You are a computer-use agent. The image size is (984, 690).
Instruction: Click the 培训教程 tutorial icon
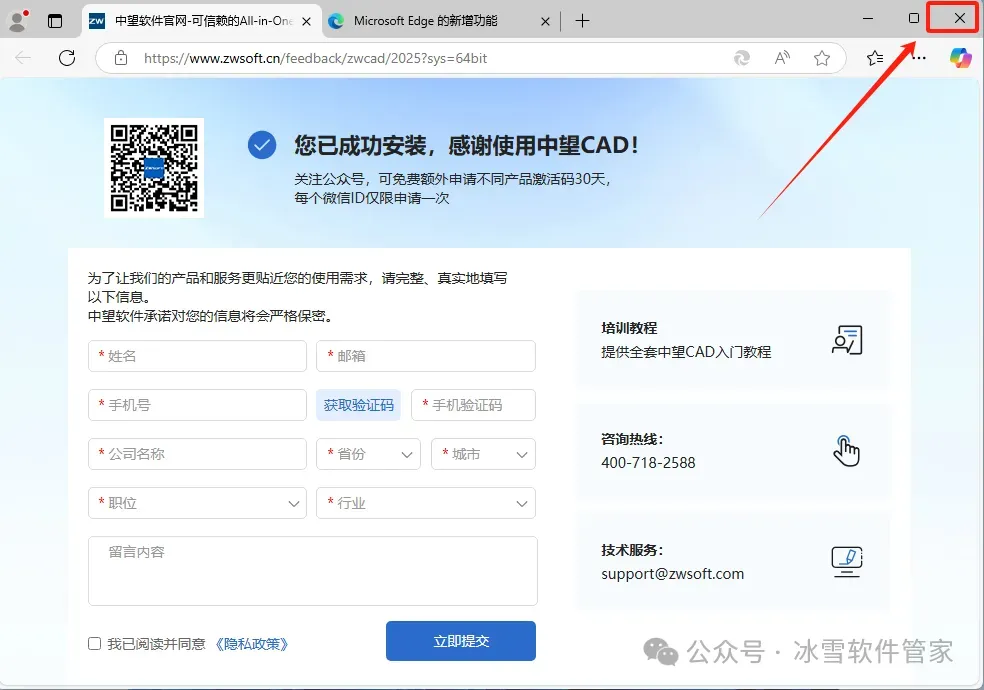click(847, 340)
